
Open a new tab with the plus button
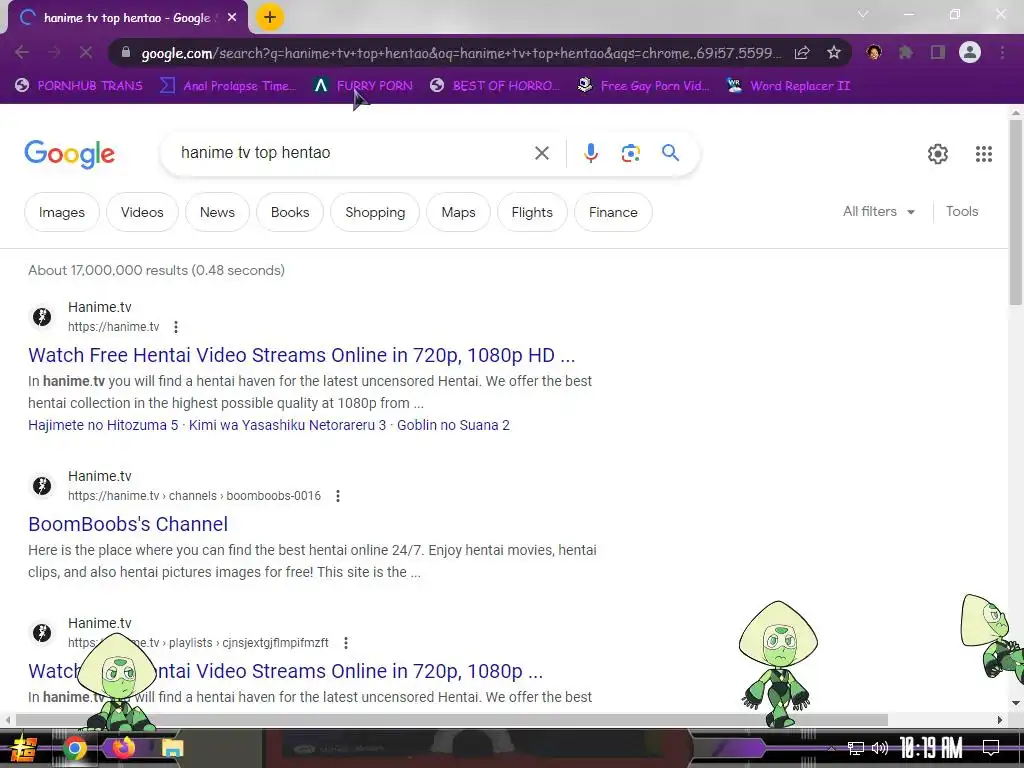click(x=270, y=18)
